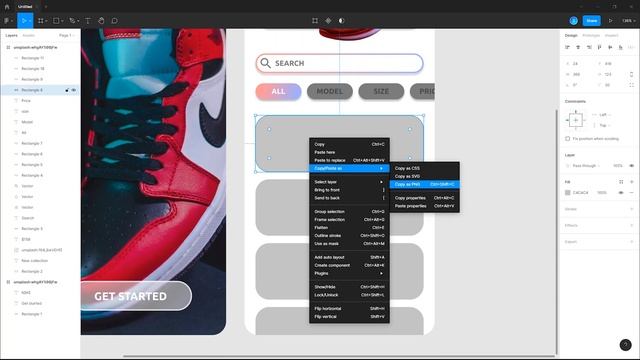Click the Align right icon

coord(589,47)
